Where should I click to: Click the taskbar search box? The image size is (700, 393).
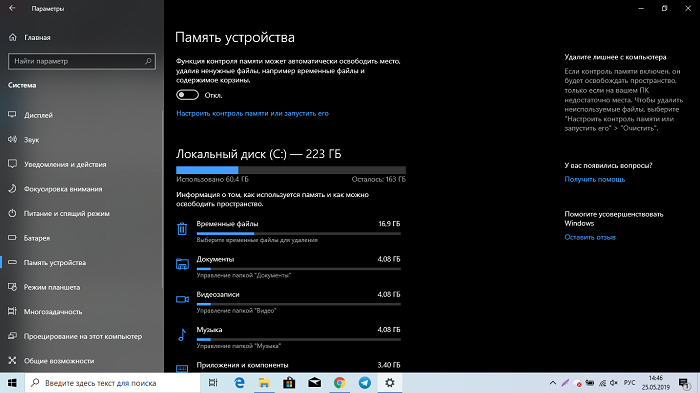click(112, 383)
